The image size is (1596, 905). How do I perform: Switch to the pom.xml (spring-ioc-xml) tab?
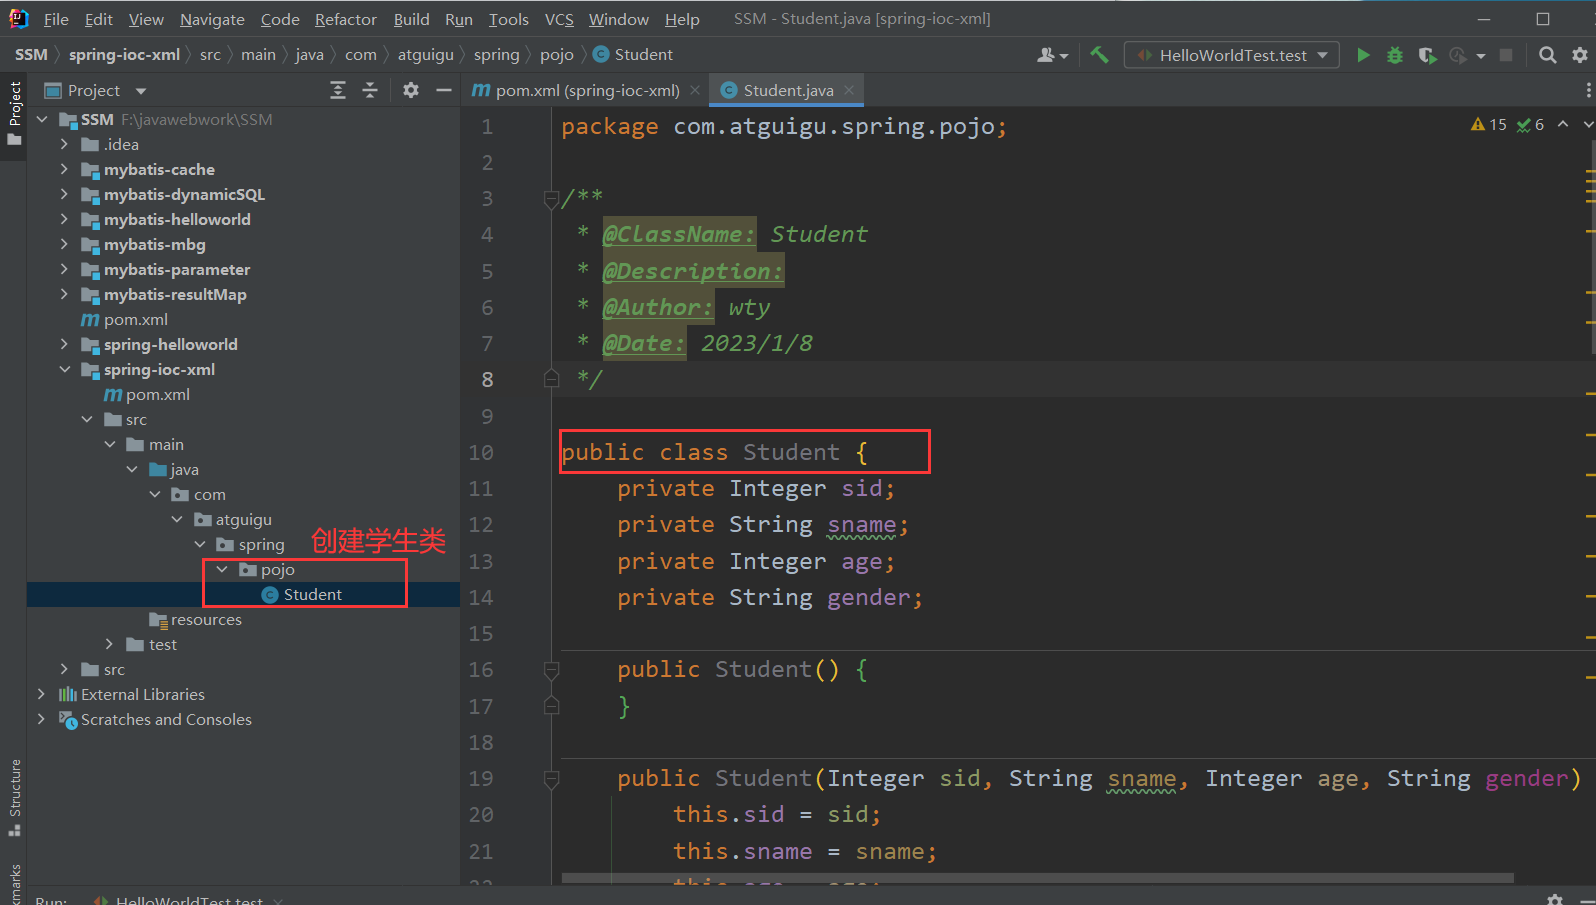[587, 90]
